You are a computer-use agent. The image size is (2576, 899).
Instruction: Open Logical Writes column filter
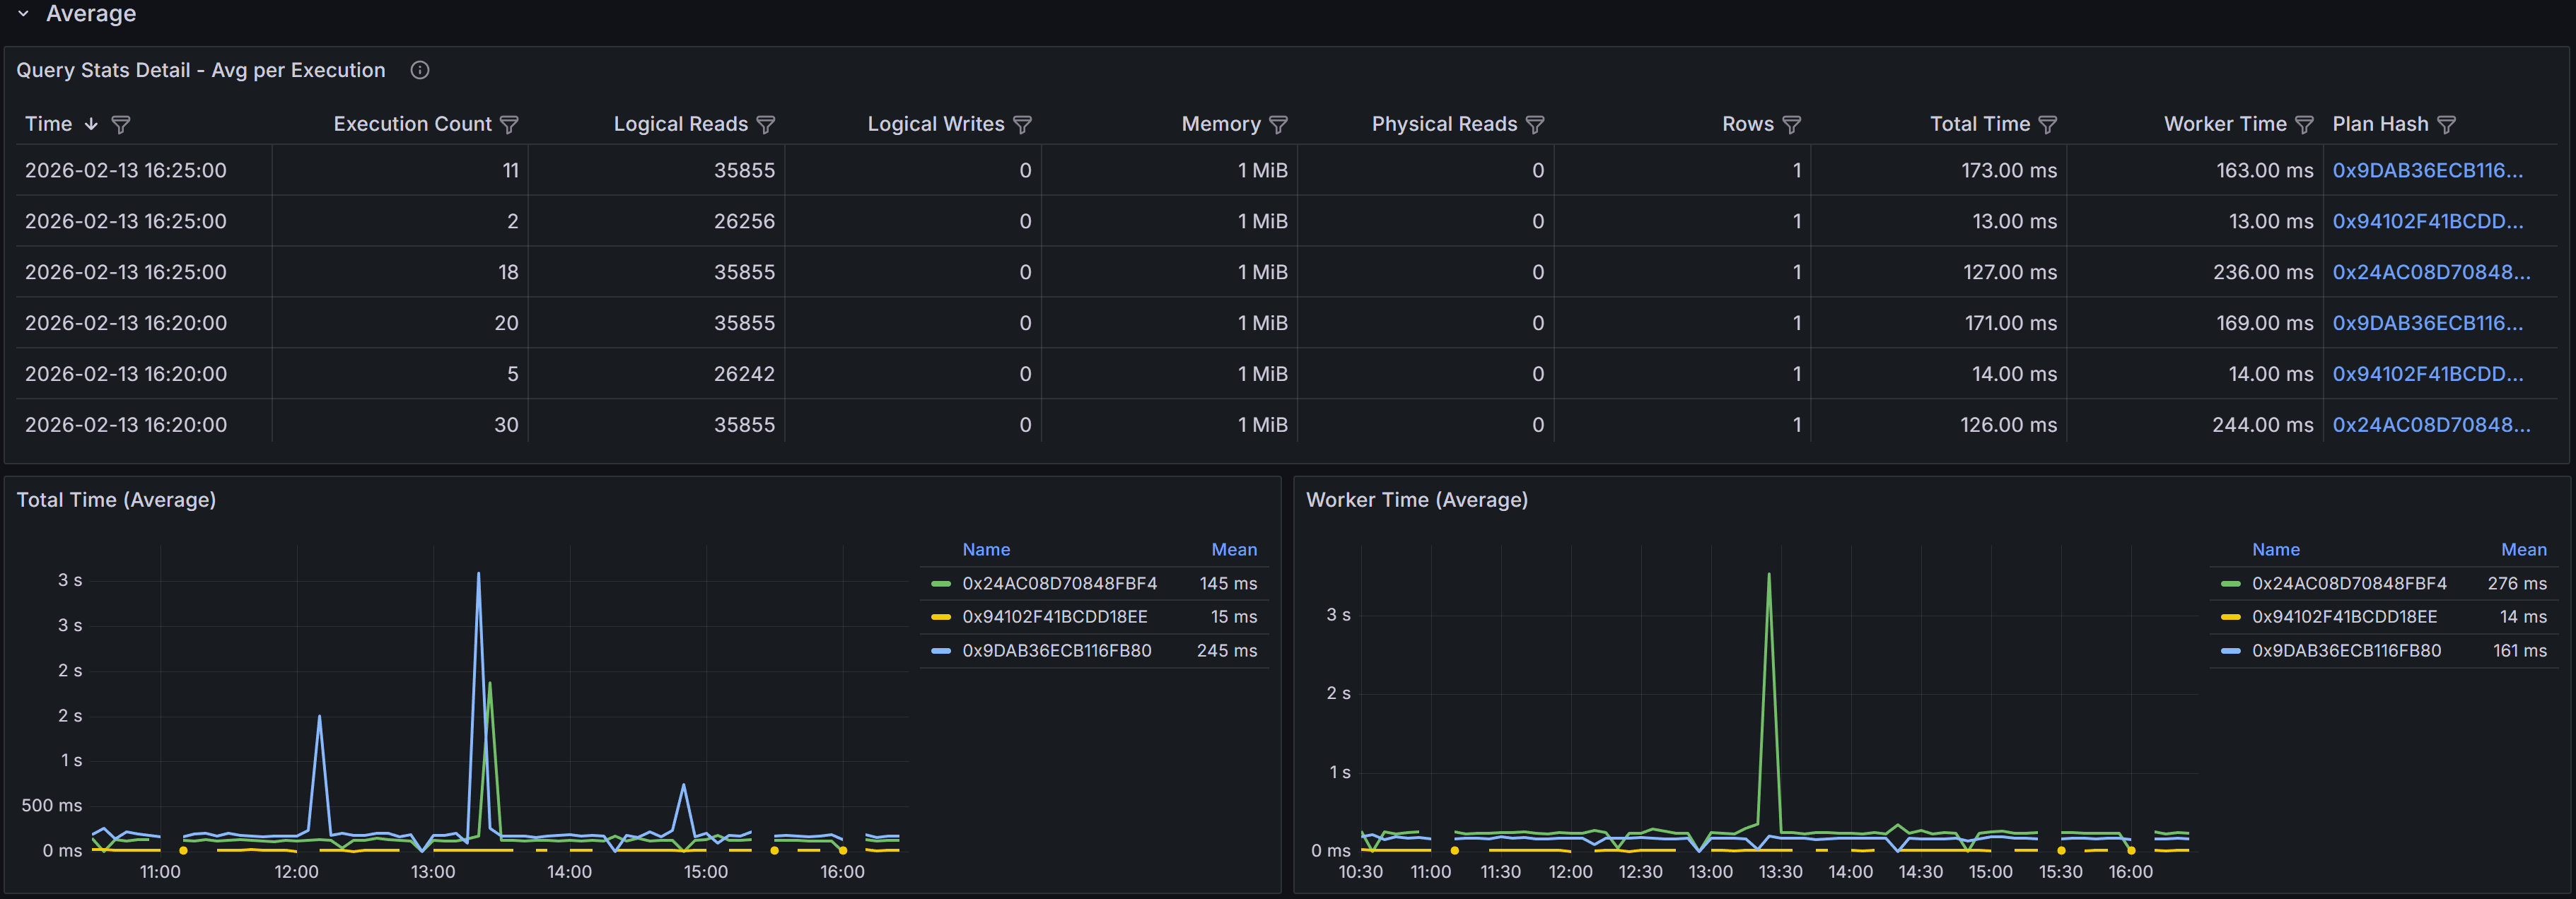point(1022,124)
